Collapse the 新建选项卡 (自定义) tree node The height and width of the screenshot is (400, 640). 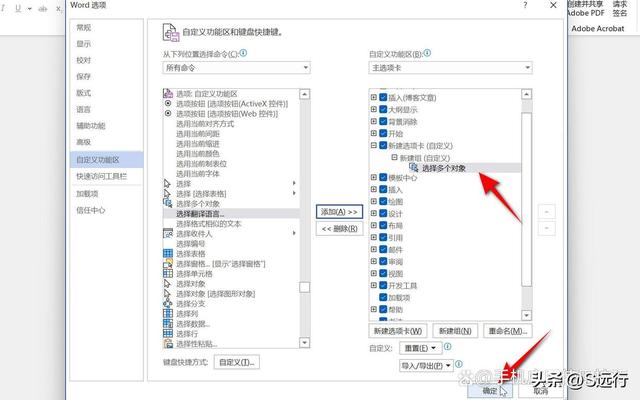click(373, 145)
